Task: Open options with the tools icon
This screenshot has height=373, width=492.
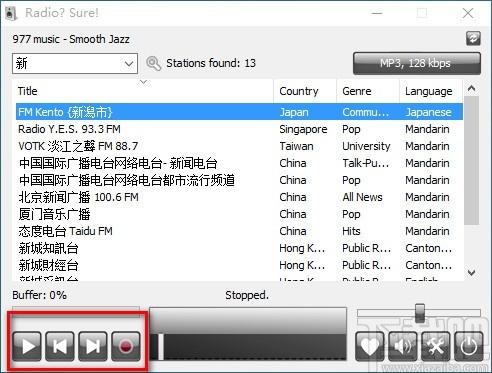Action: (436, 346)
